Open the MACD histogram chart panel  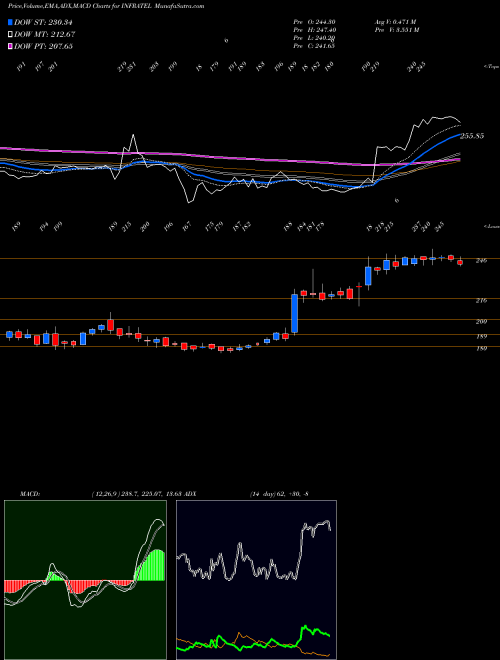pos(85,580)
